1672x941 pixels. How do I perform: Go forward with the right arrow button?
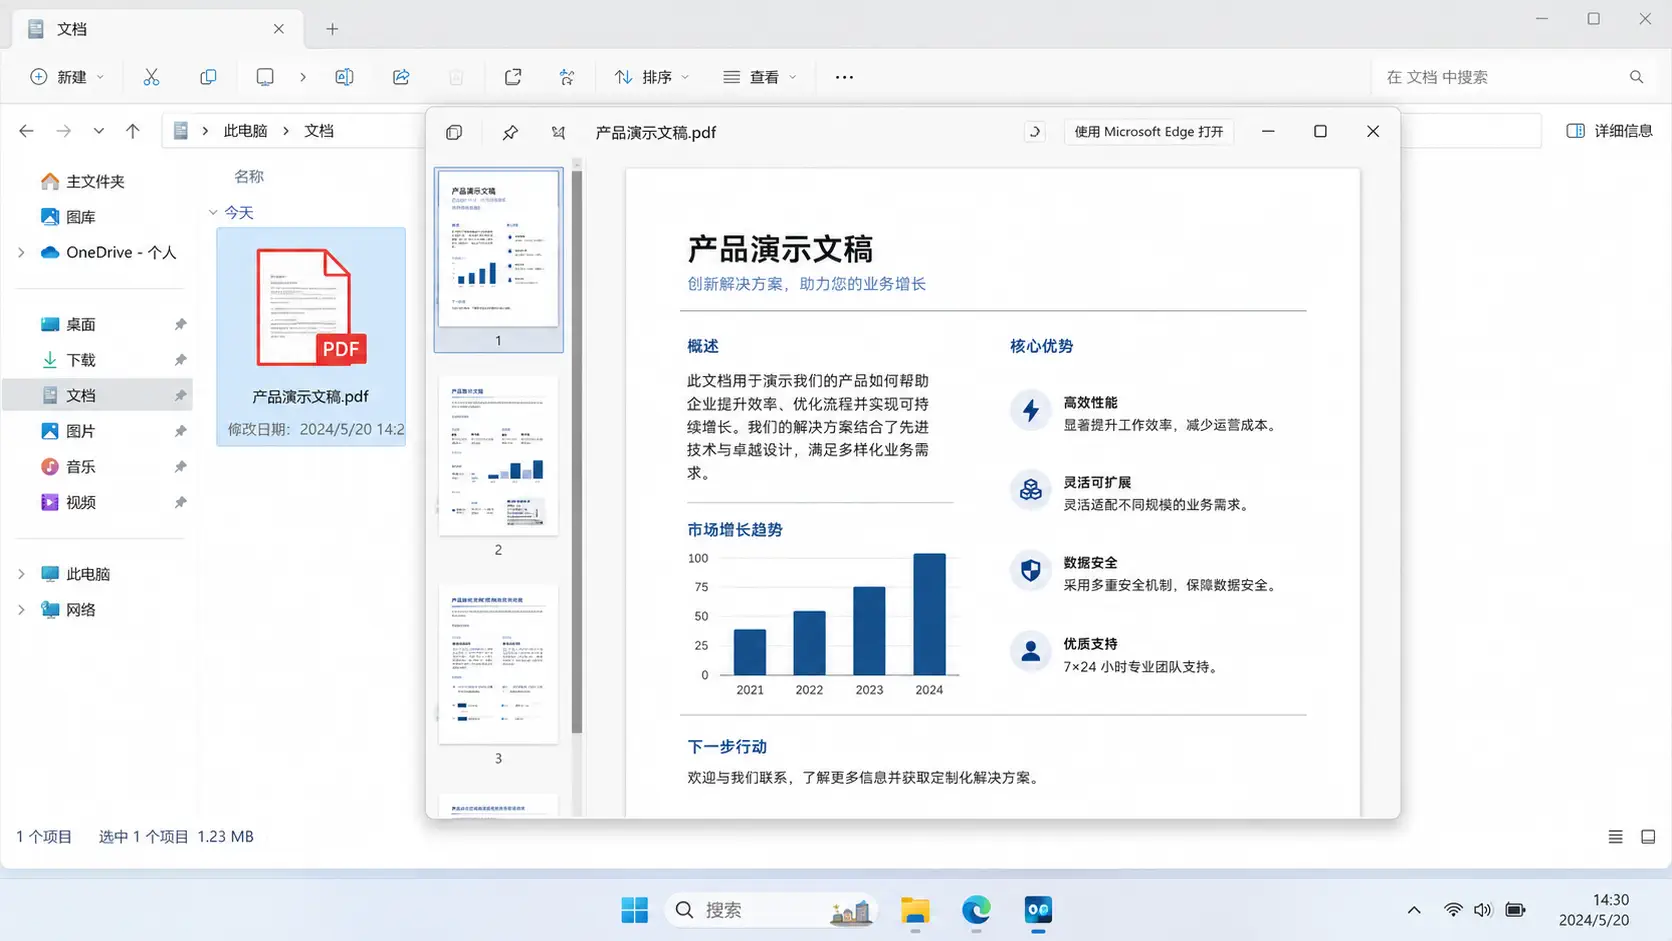[x=63, y=131]
